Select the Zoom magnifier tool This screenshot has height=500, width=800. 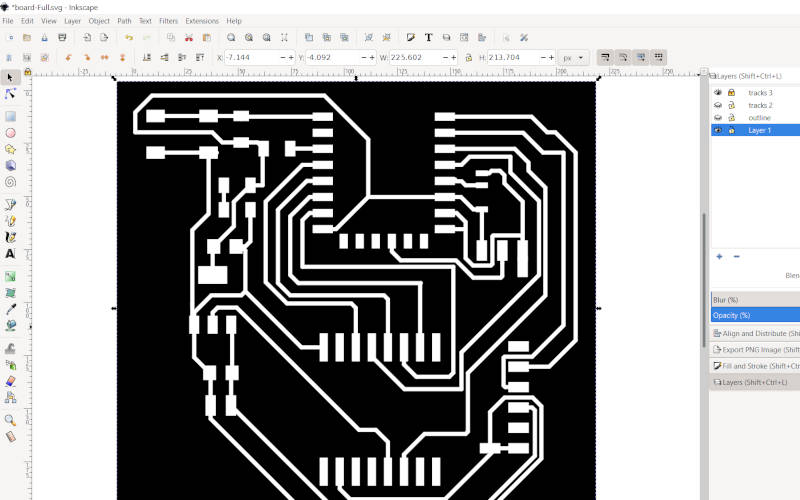(10, 420)
